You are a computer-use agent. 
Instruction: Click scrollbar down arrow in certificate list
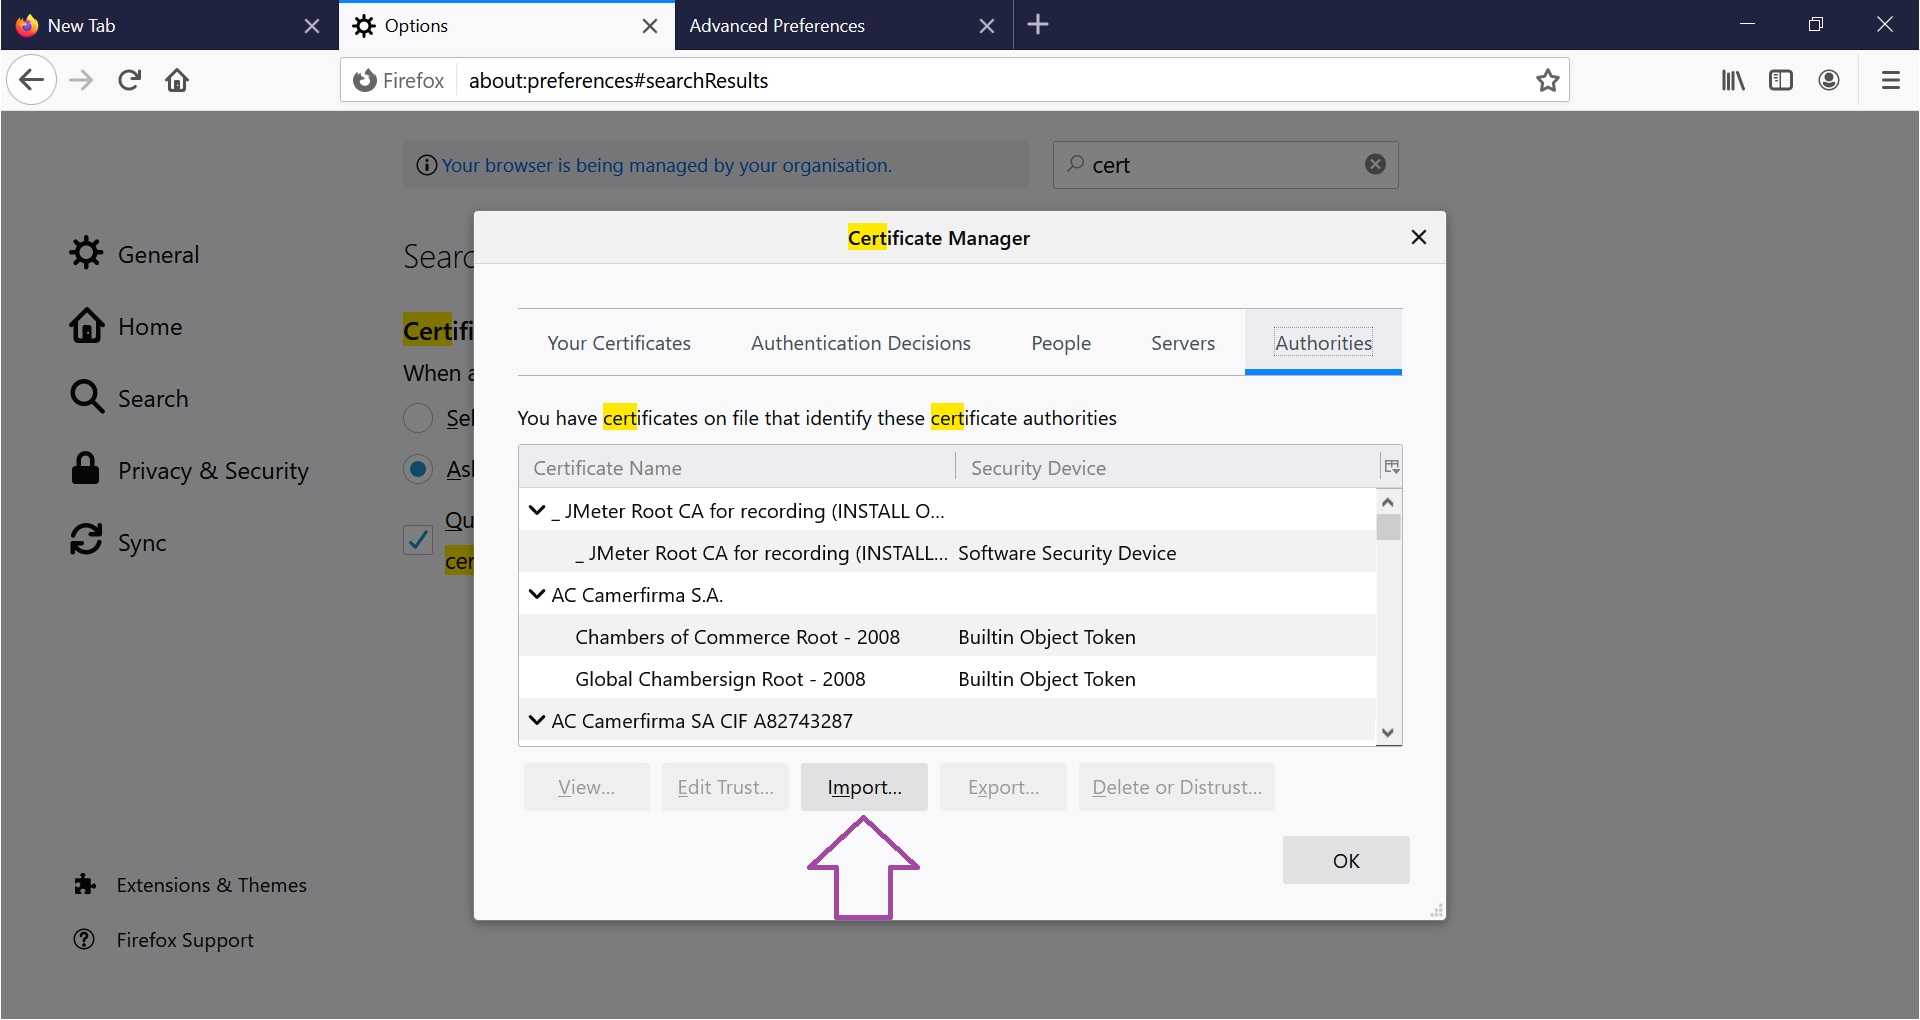coord(1387,733)
